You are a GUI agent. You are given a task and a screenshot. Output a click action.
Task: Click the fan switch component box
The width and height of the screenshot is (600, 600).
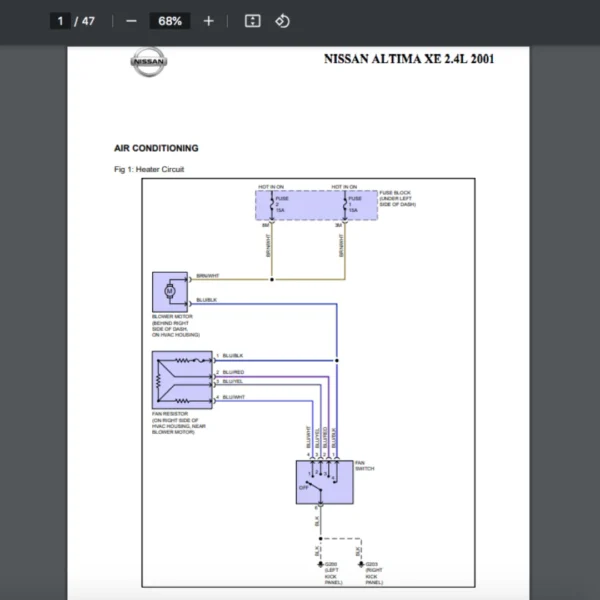[324, 481]
